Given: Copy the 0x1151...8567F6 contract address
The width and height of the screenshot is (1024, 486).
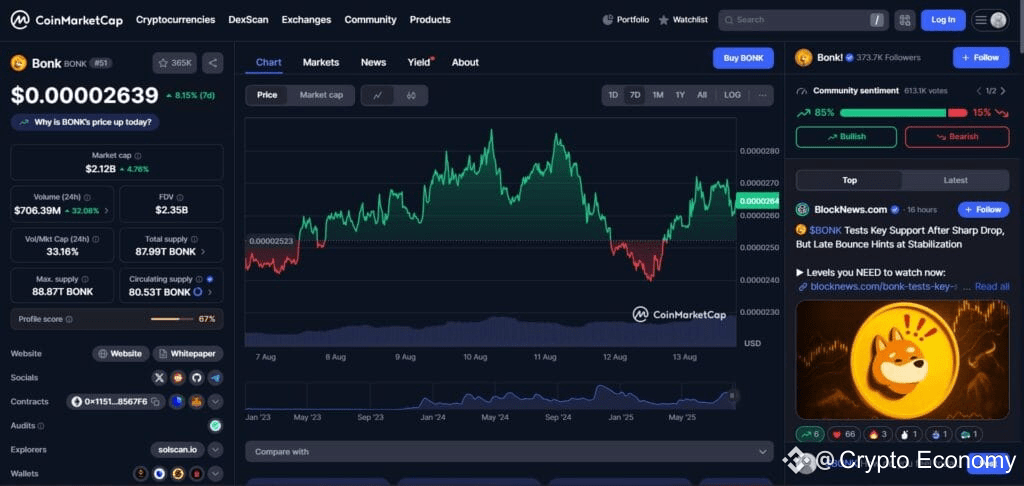Looking at the screenshot, I should [157, 402].
